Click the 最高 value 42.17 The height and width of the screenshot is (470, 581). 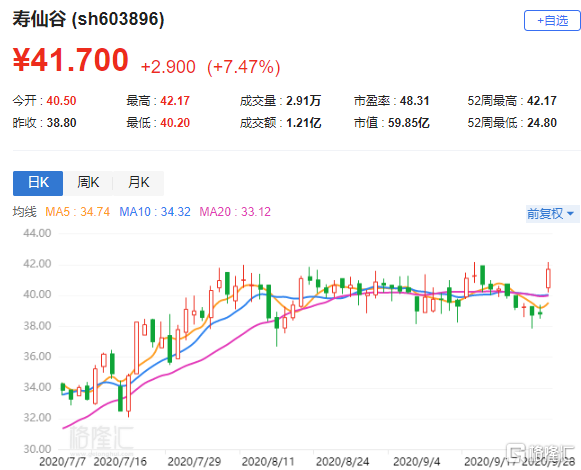[175, 101]
